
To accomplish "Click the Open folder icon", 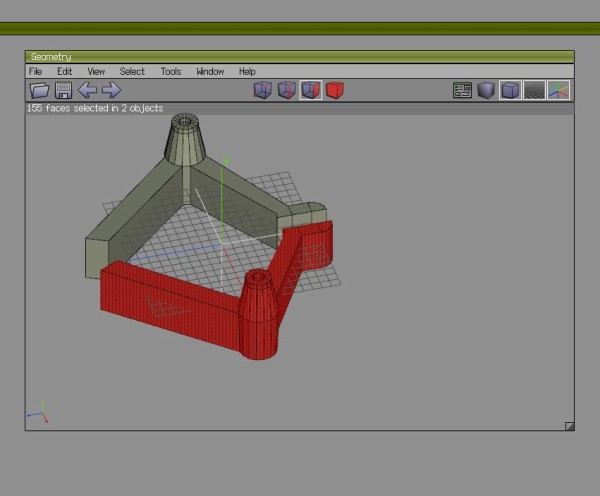I will click(39, 90).
